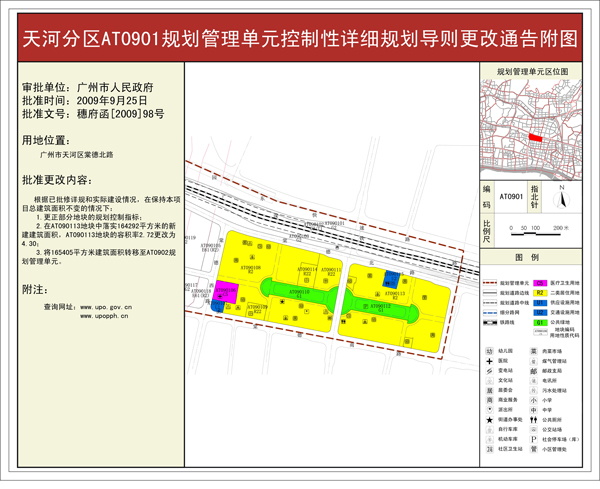Click the red highlighted block in location map
Image resolution: width=600 pixels, height=489 pixels.
pos(537,137)
